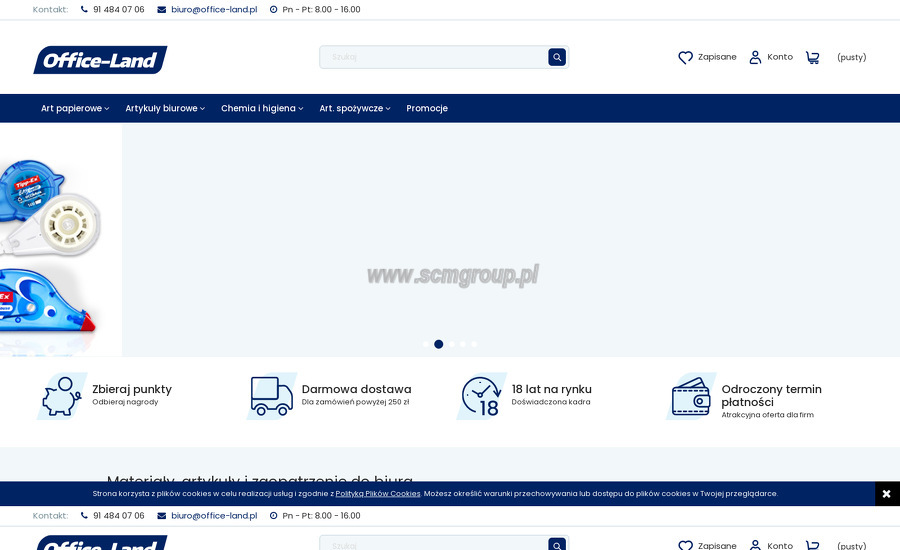Screen dimensions: 900x550
Task: Select the fourth slider dot
Action: (x=463, y=344)
